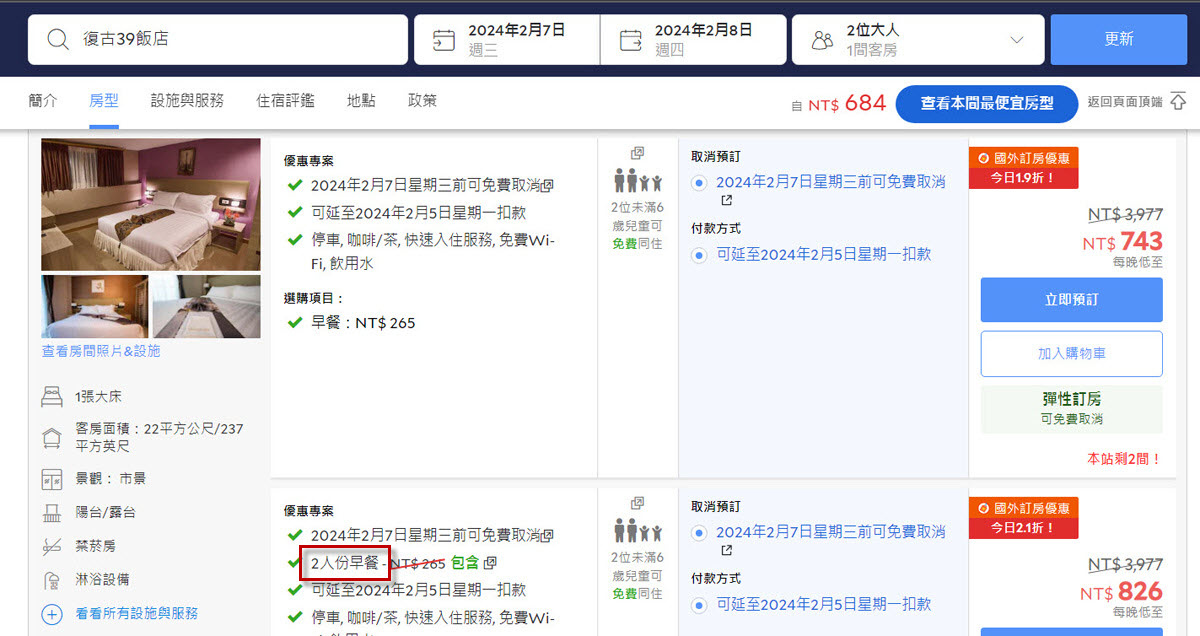Click 返回頁面頂端 text link
This screenshot has height=636, width=1200.
click(x=1125, y=102)
